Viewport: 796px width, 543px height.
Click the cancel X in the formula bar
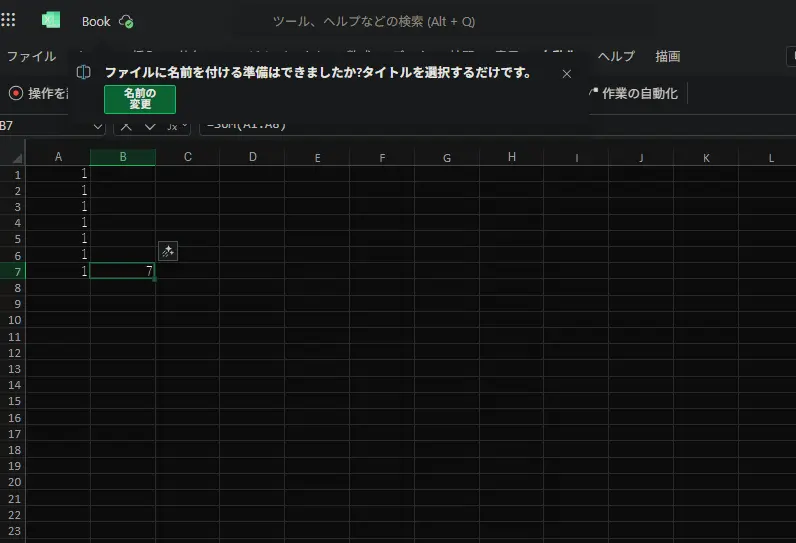click(x=127, y=126)
